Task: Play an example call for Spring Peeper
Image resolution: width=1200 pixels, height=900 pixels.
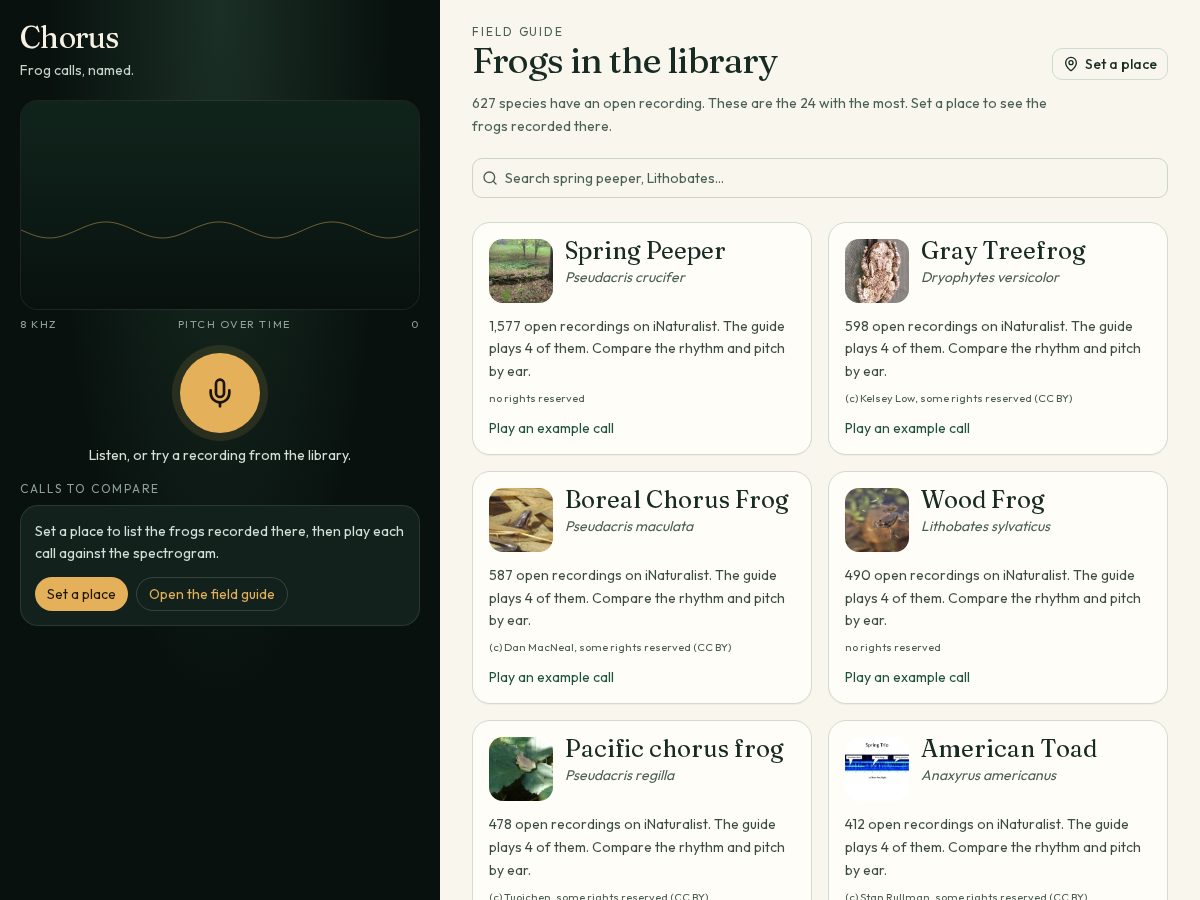Action: (551, 428)
